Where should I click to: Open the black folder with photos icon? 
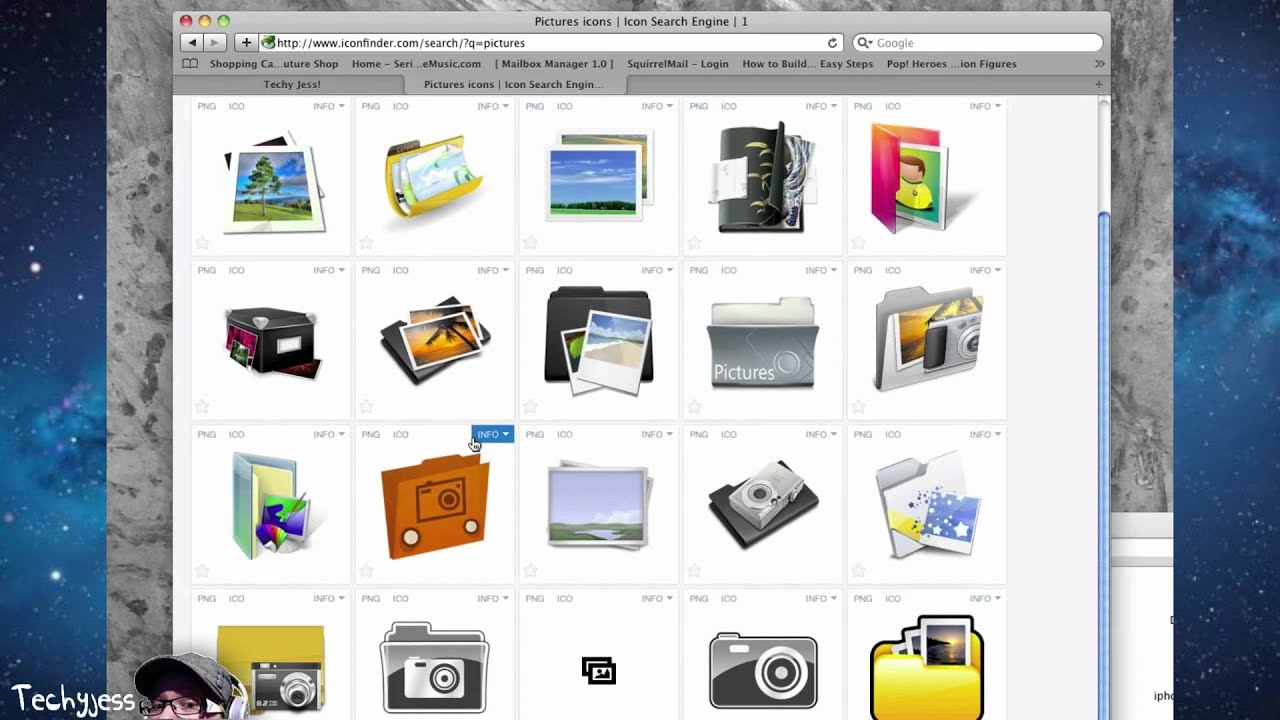tap(599, 339)
